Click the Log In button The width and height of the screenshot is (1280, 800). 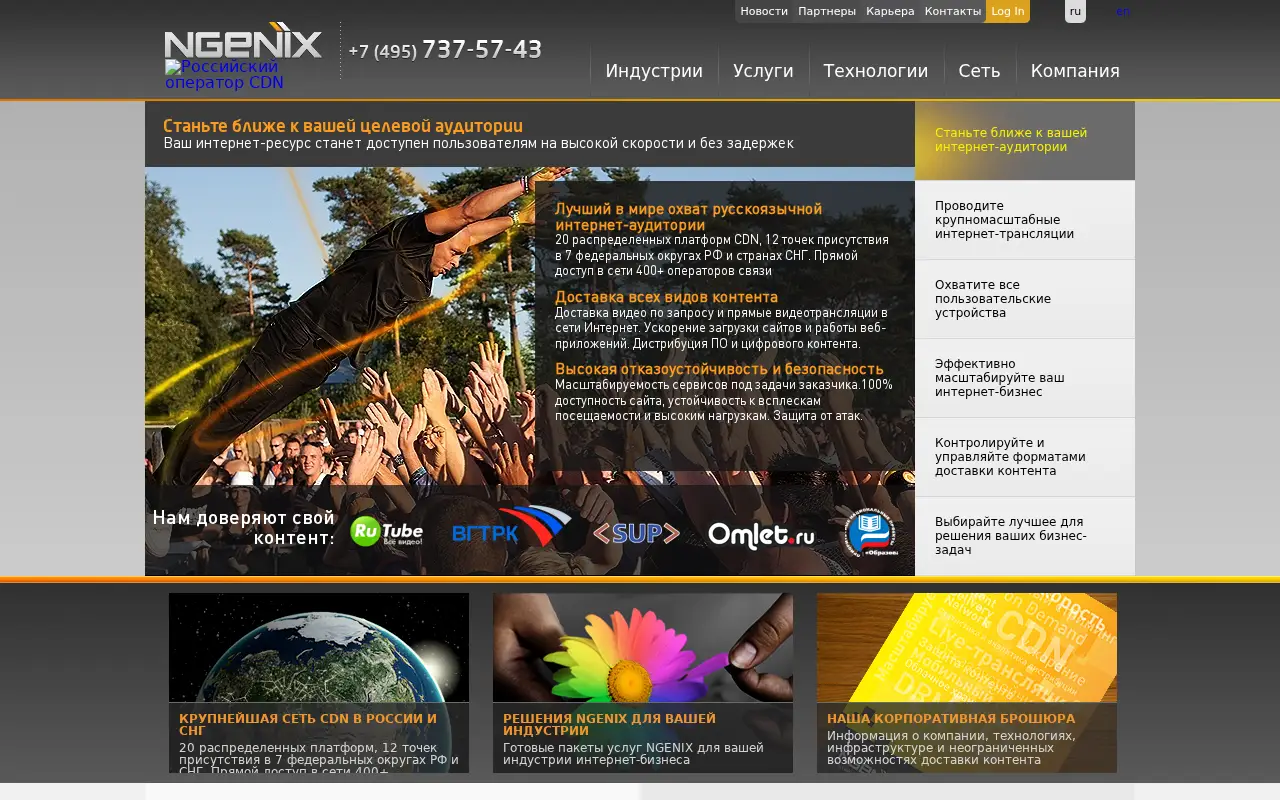click(1008, 11)
